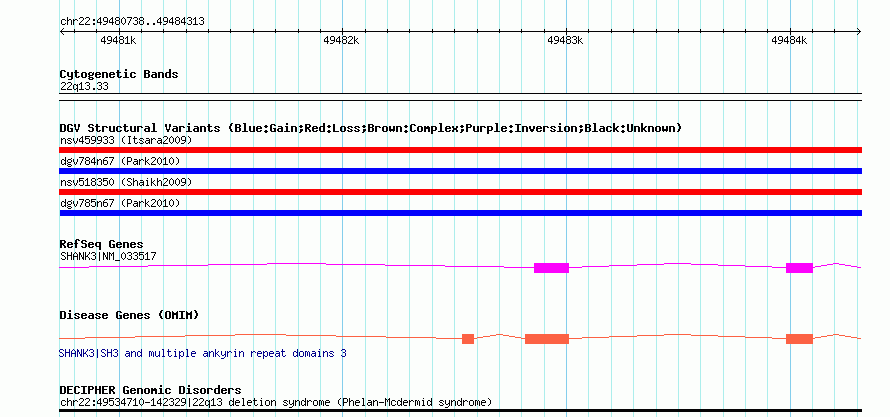Click the 49483k ruler tick label

(565, 40)
